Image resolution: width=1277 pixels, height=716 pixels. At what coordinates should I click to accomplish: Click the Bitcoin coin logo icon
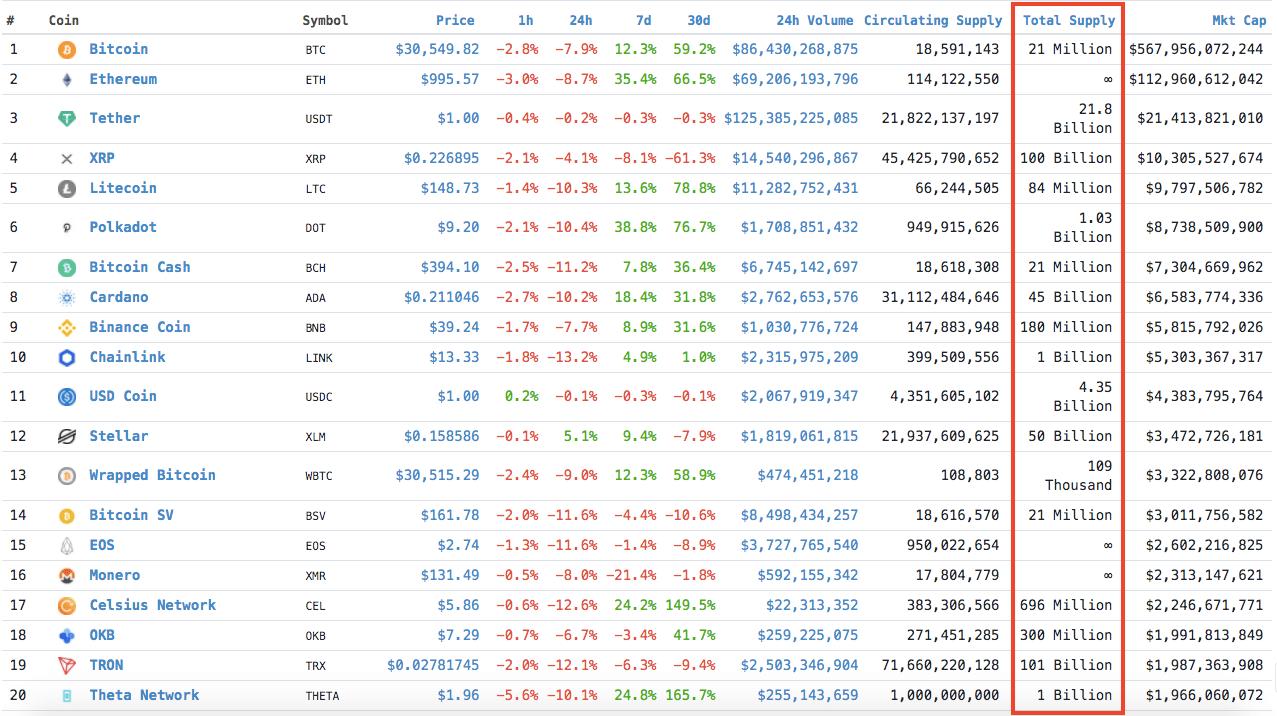67,49
